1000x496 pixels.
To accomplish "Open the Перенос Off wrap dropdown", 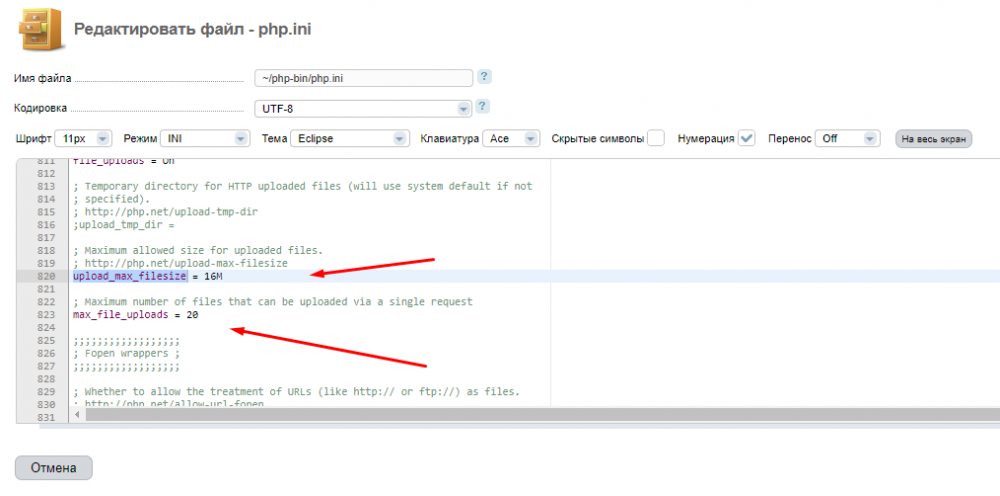I will 846,139.
